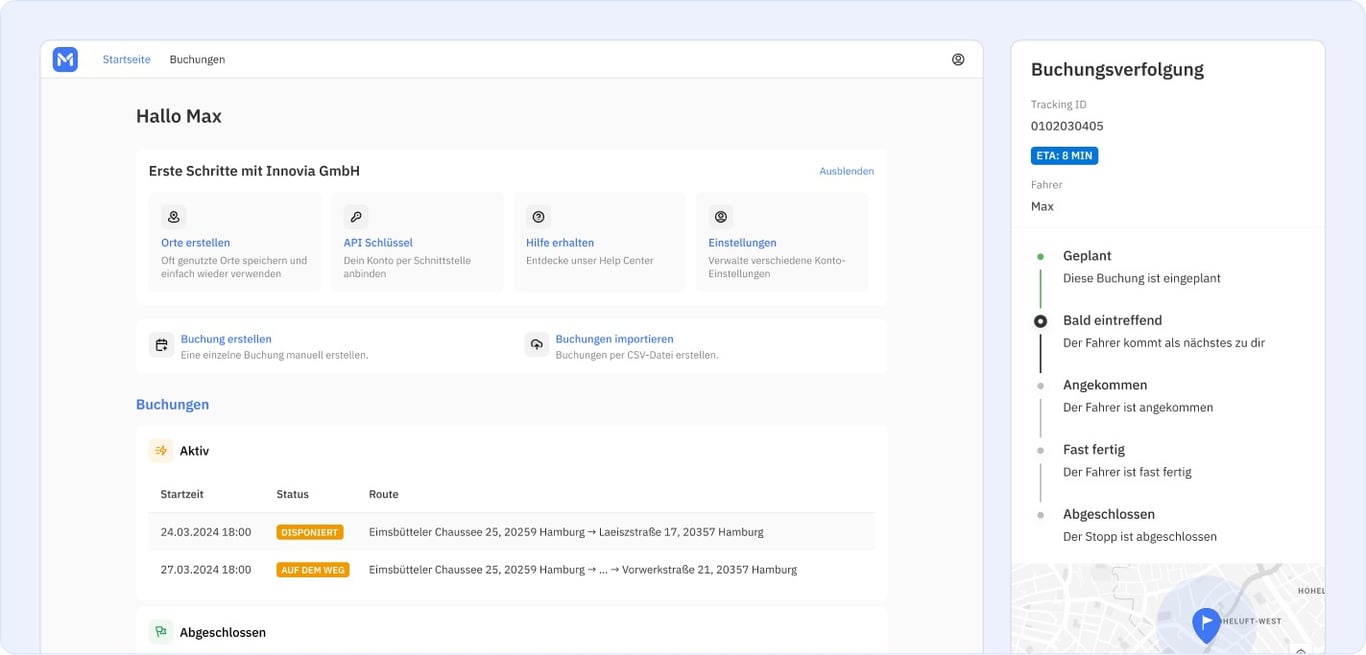The height and width of the screenshot is (655, 1366).
Task: Select the Bald eintreffend timeline marker
Action: [1040, 321]
